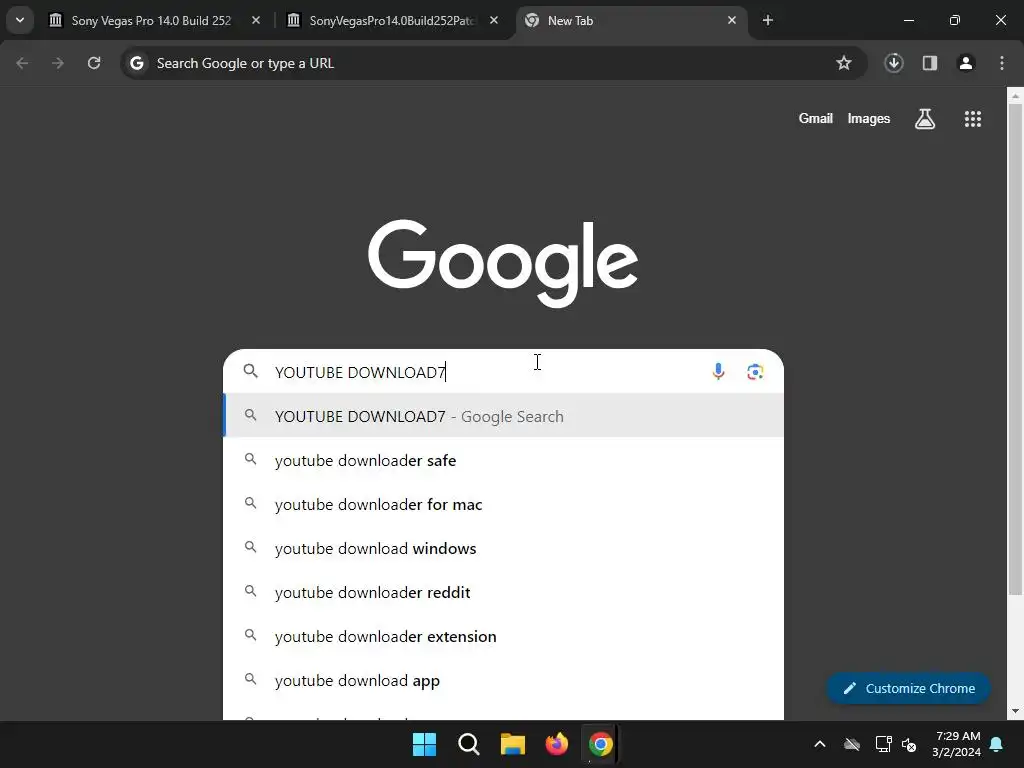
Task: Switch to SonyVegasPro14.0Build252Patch tab
Action: pyautogui.click(x=392, y=21)
